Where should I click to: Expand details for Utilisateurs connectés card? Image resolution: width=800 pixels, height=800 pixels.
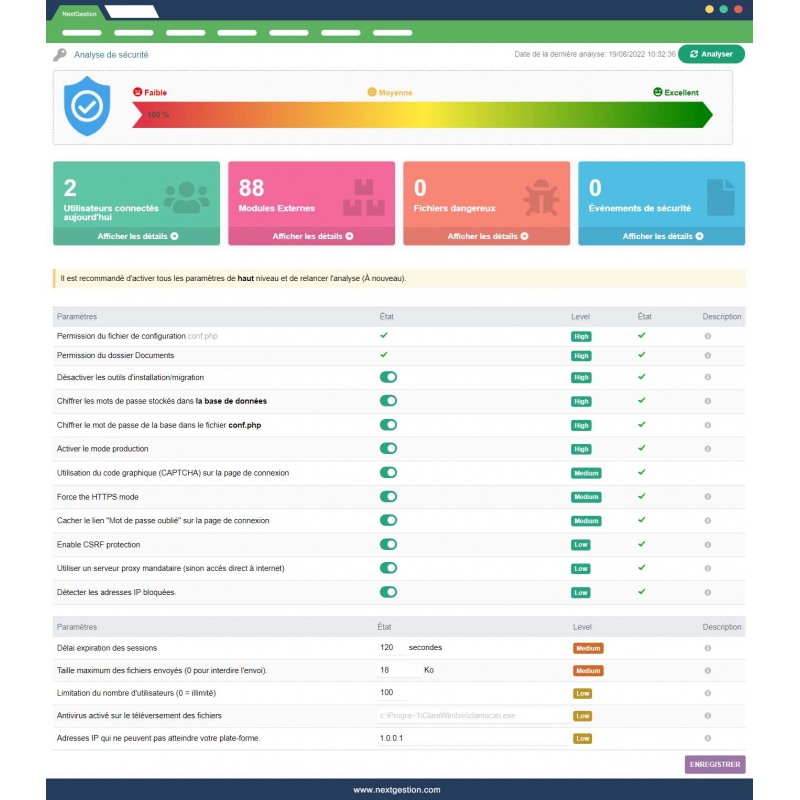137,237
